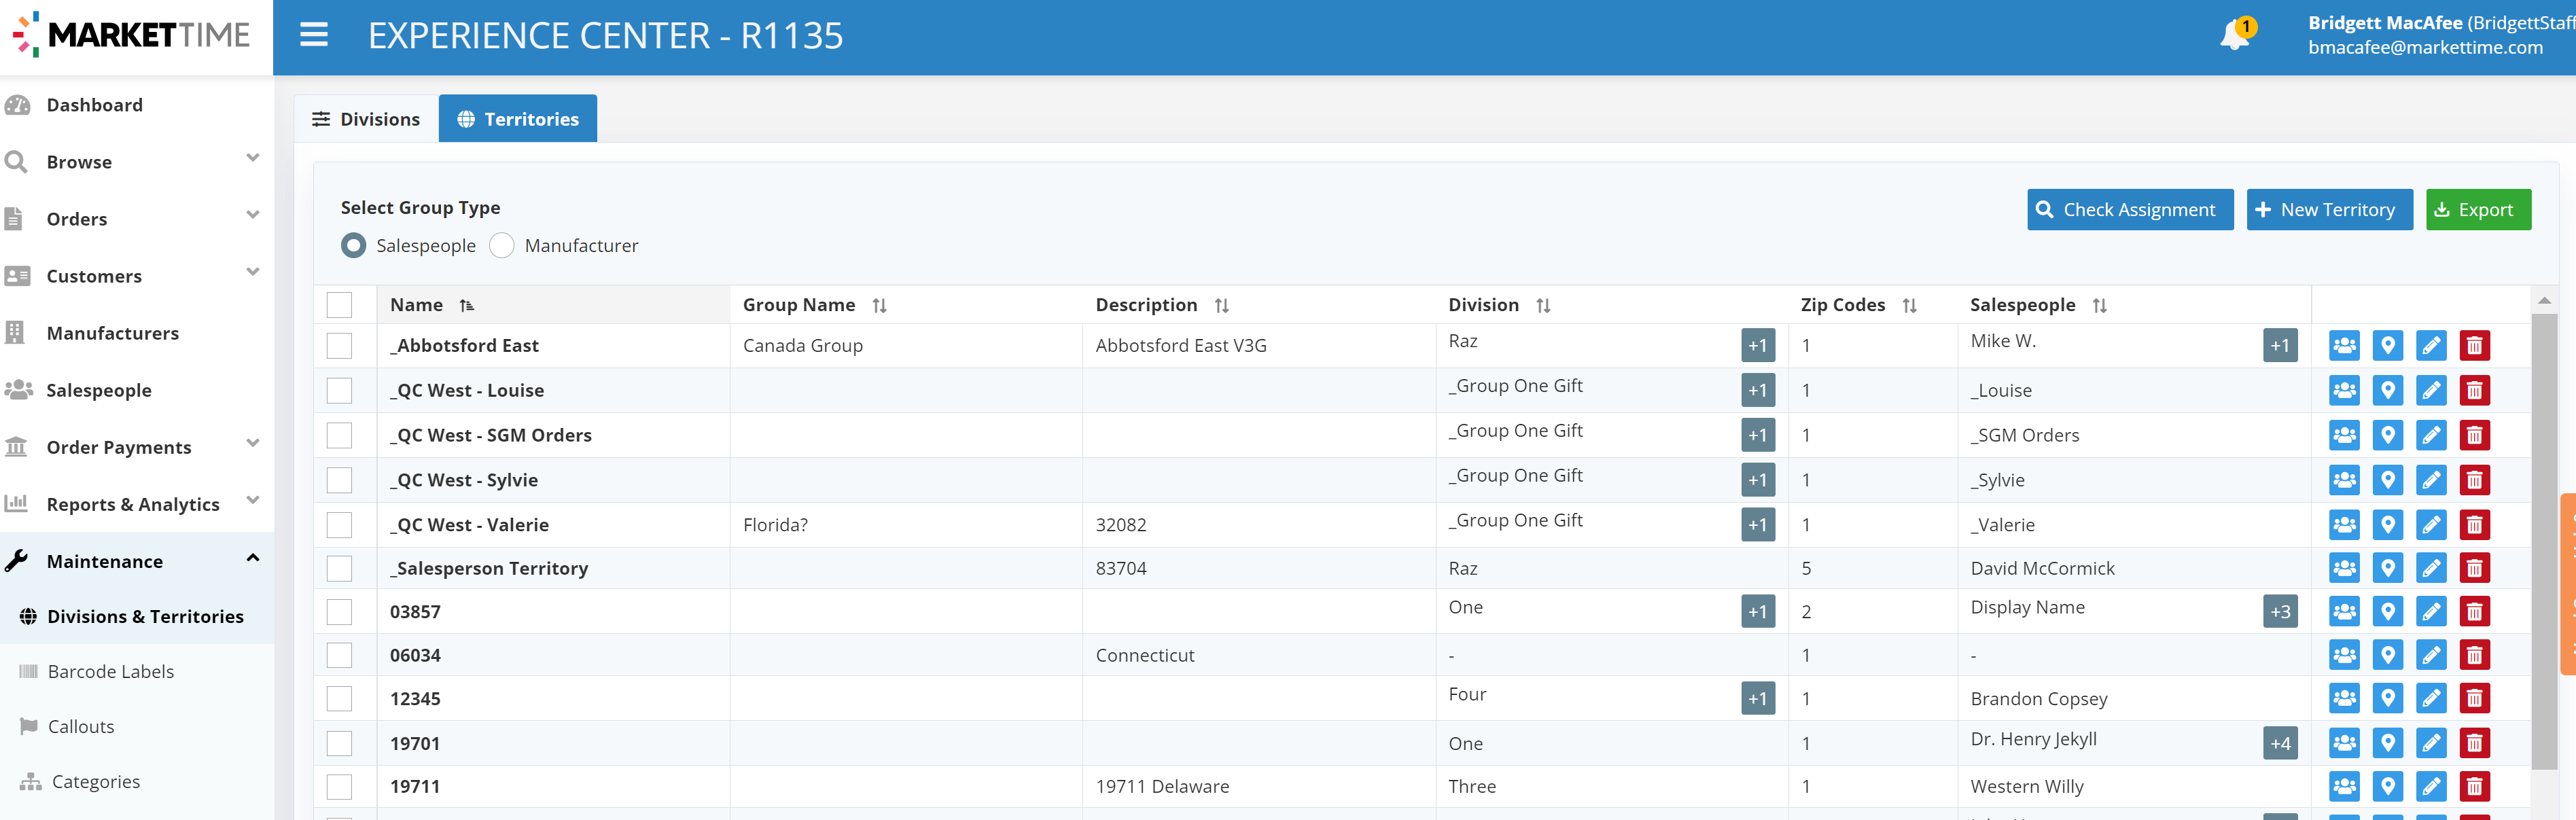Screen dimensions: 2576x820
Task: Open Dashboard from the sidebar
Action: coord(95,105)
